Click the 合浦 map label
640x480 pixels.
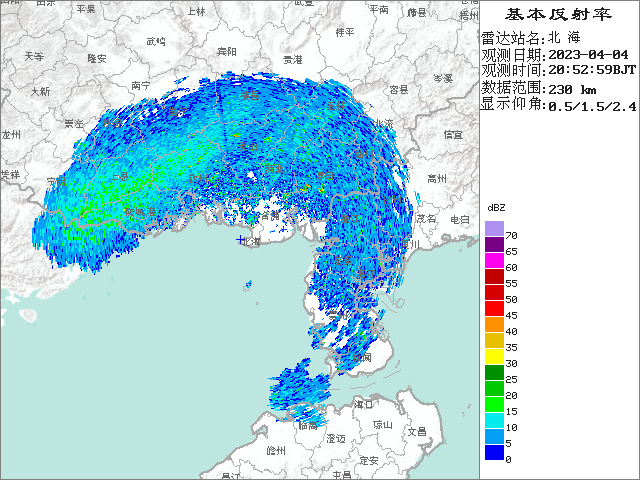[x=270, y=215]
